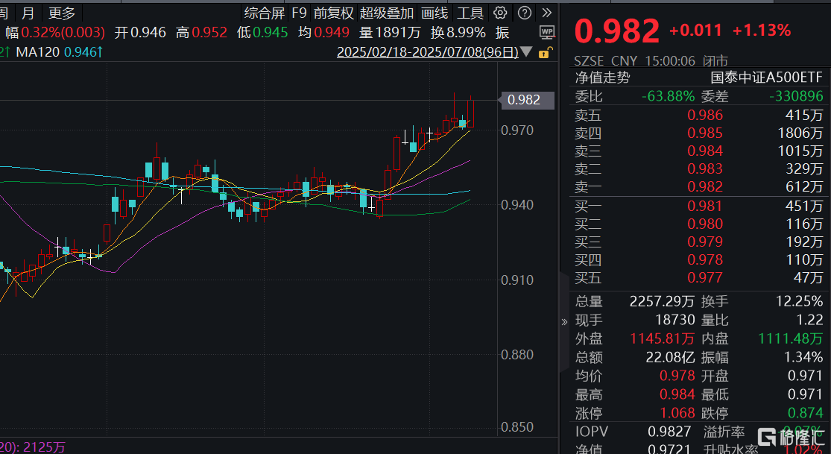The height and width of the screenshot is (454, 832).
Task: Open the 工具 tools menu
Action: coord(470,13)
